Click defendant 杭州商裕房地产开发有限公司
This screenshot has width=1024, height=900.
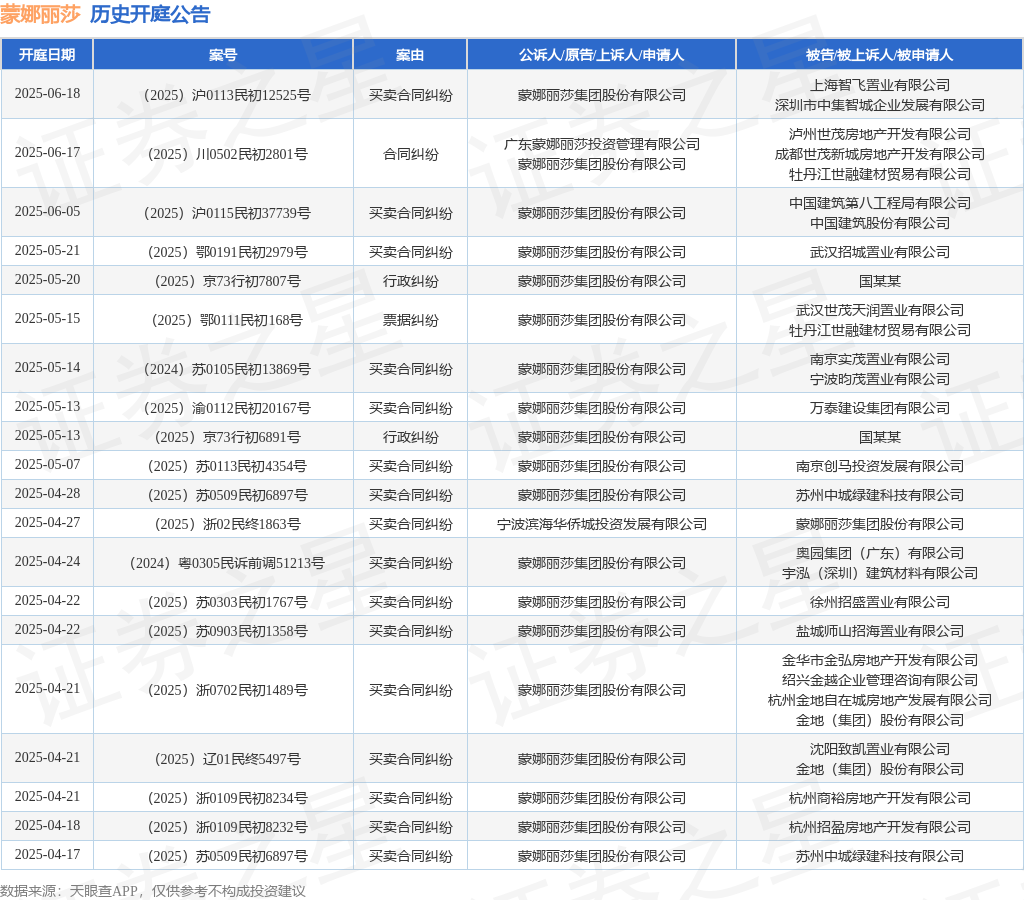[x=880, y=798]
